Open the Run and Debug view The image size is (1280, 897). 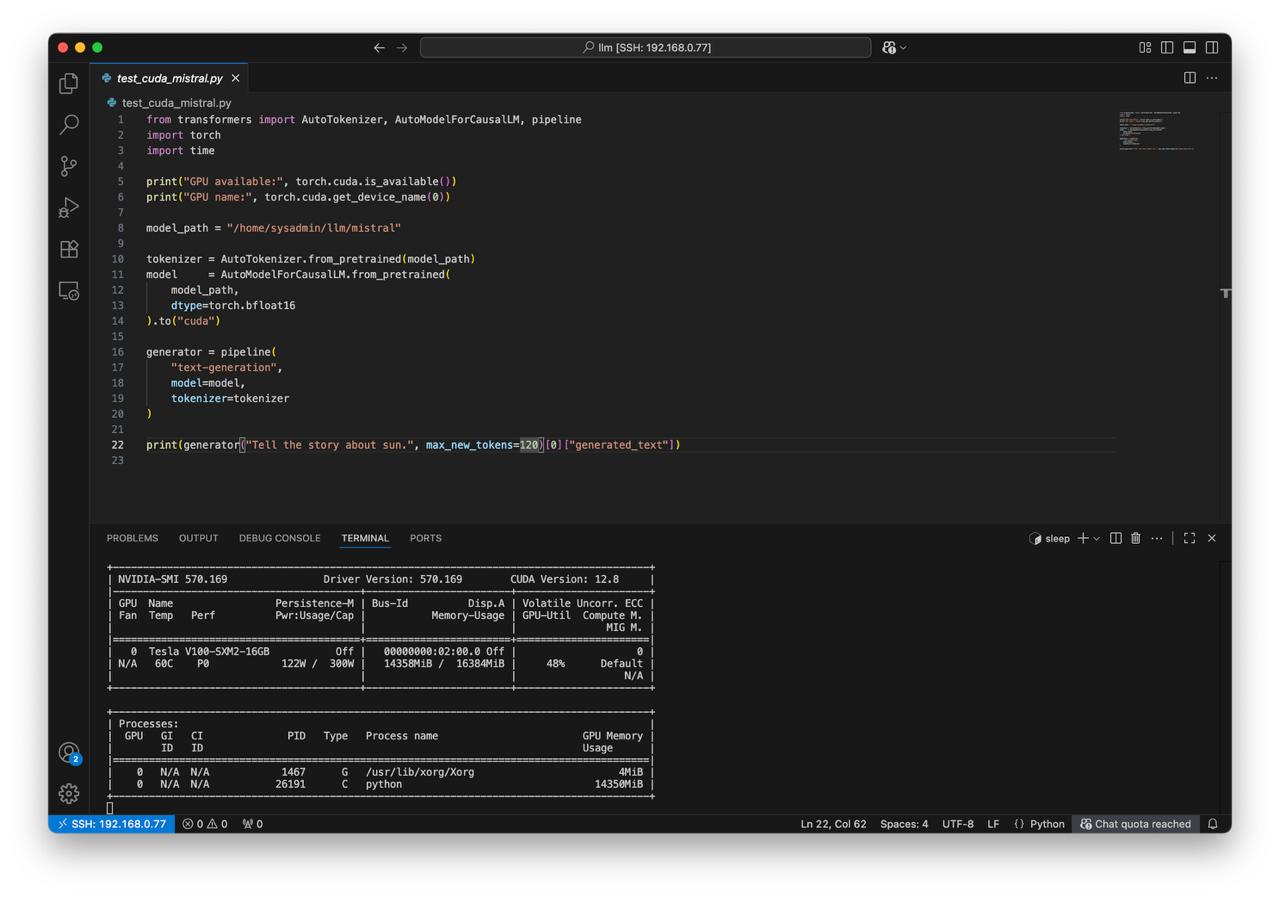tap(69, 207)
